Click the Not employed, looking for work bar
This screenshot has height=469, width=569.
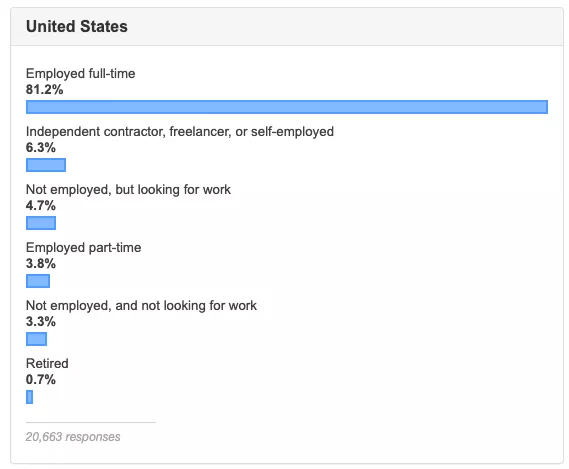point(41,223)
